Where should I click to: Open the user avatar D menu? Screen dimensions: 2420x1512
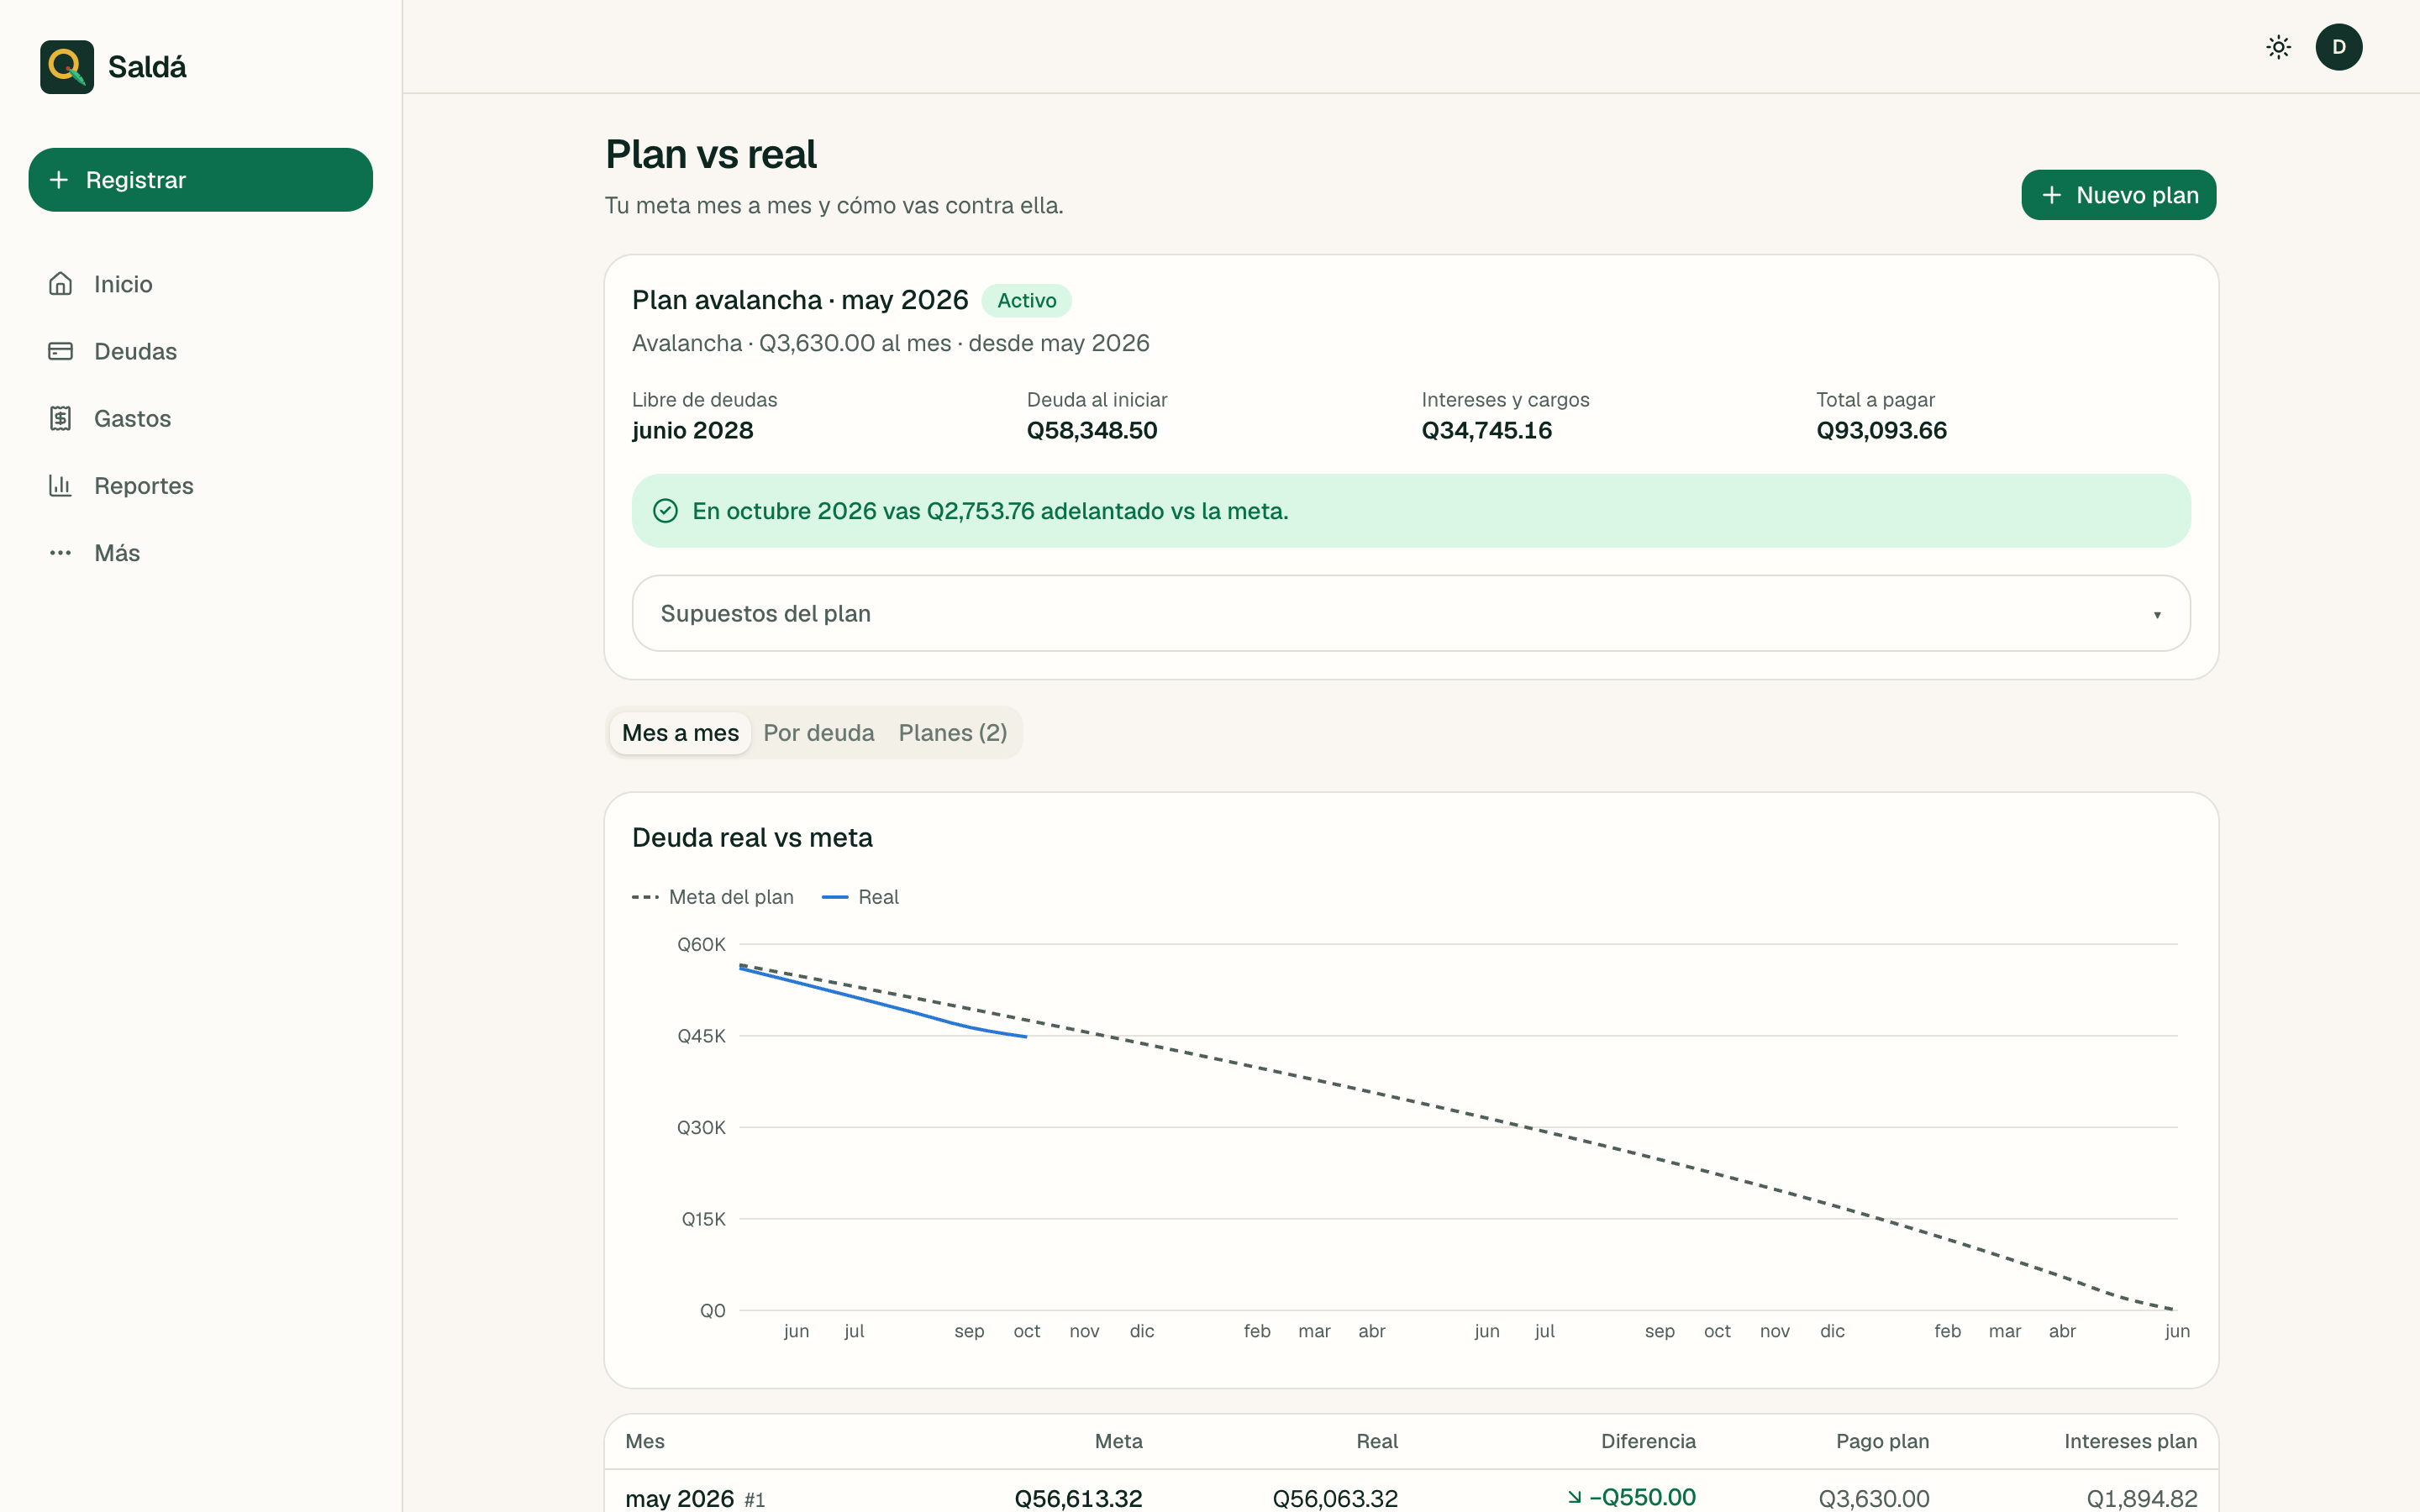[x=2338, y=47]
